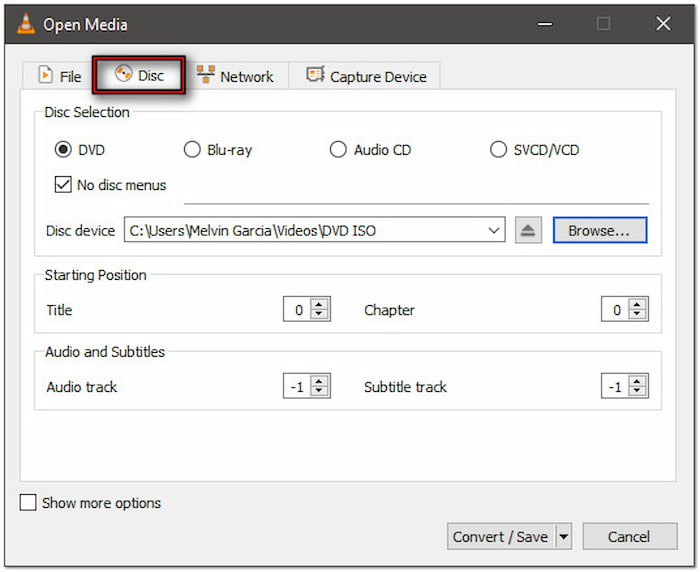Open the Network tab
700x572 pixels.
235,76
